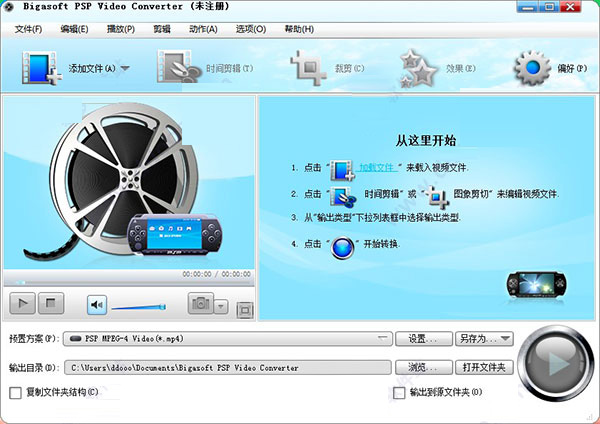Click the crop icon in step 2
The width and height of the screenshot is (600, 424).
tap(437, 197)
